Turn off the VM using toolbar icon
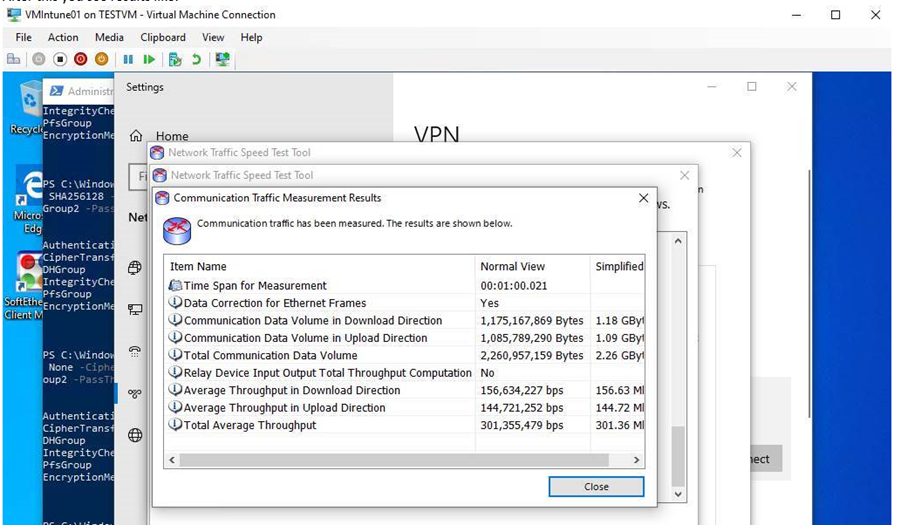 (60, 59)
